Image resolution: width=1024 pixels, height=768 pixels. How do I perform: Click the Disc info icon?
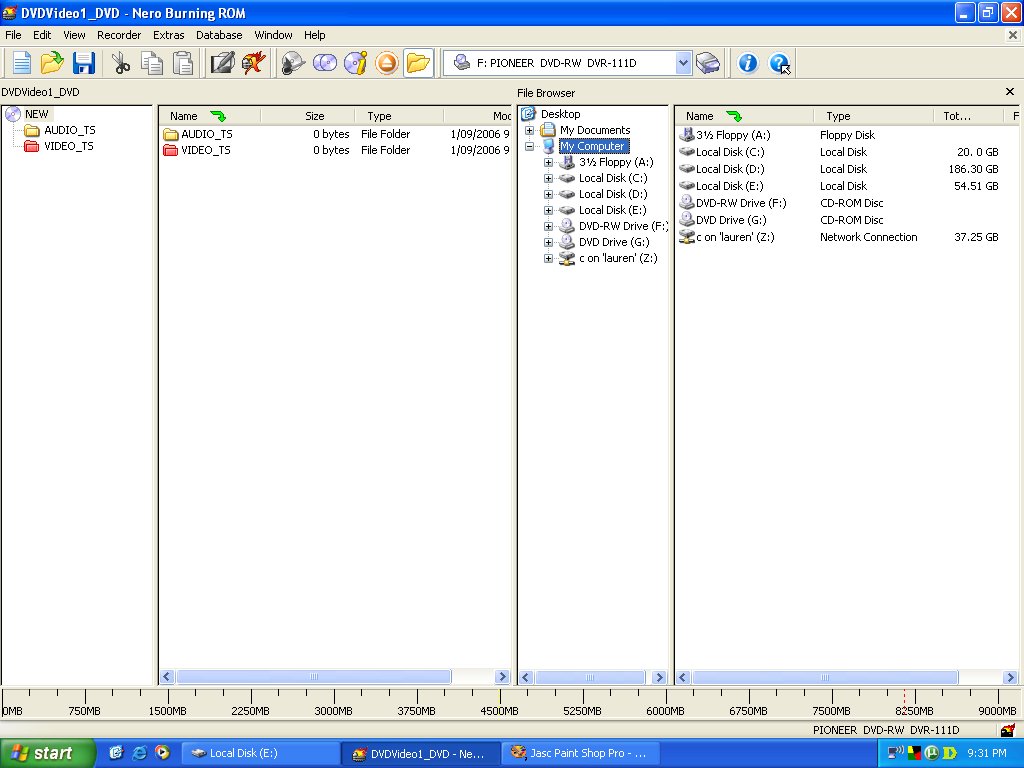pos(355,63)
